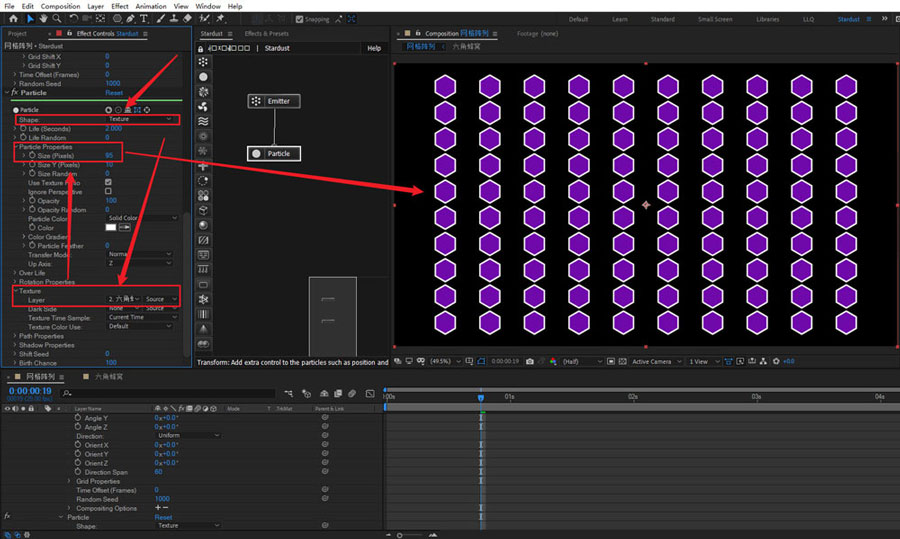Uncheck Use Texture Ratio checkbox
The height and width of the screenshot is (539, 900).
pyautogui.click(x=108, y=182)
